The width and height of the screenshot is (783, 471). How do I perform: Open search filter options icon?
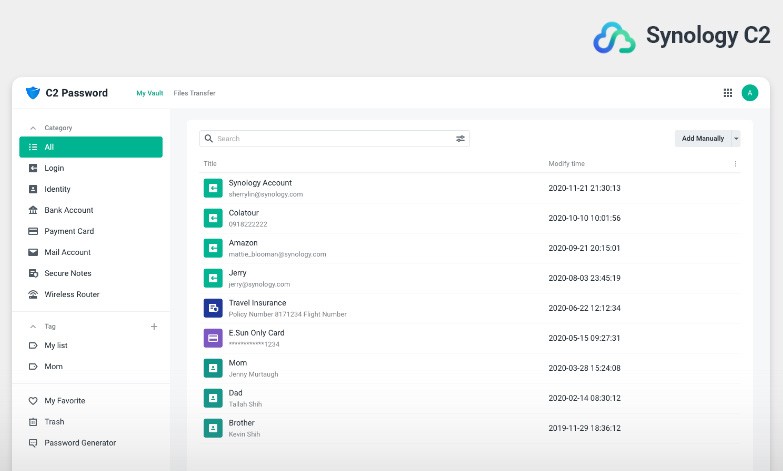pyautogui.click(x=460, y=138)
